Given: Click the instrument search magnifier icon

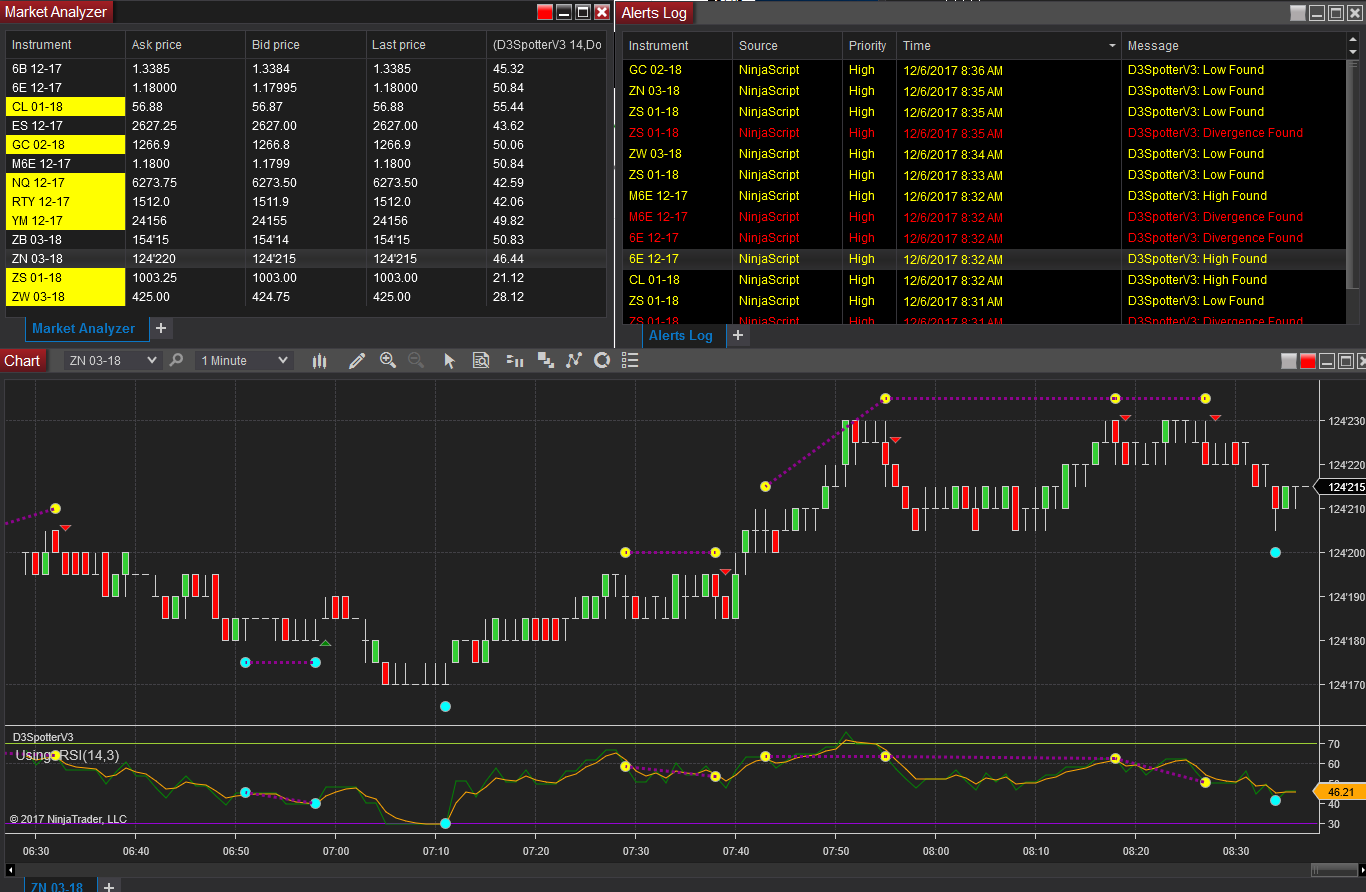Looking at the screenshot, I should coord(176,360).
